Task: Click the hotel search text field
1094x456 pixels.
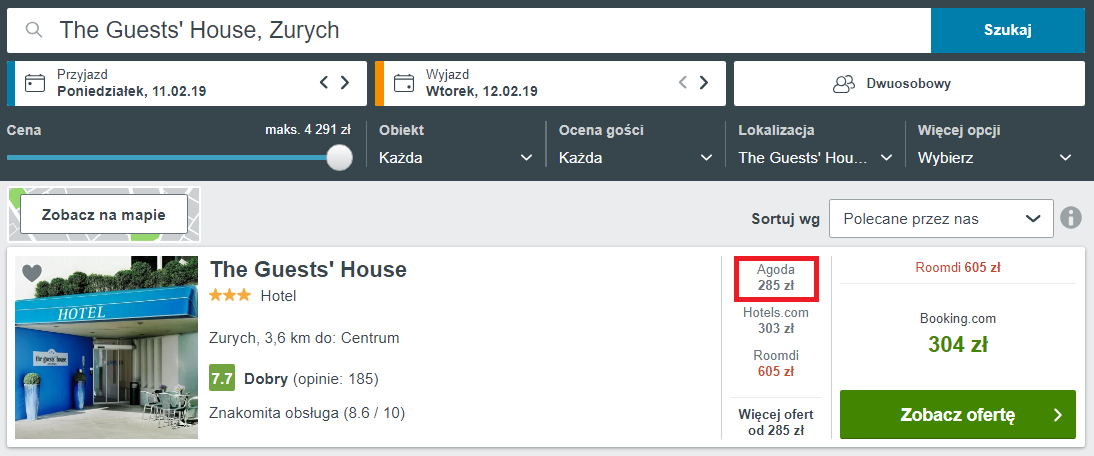Action: (480, 30)
